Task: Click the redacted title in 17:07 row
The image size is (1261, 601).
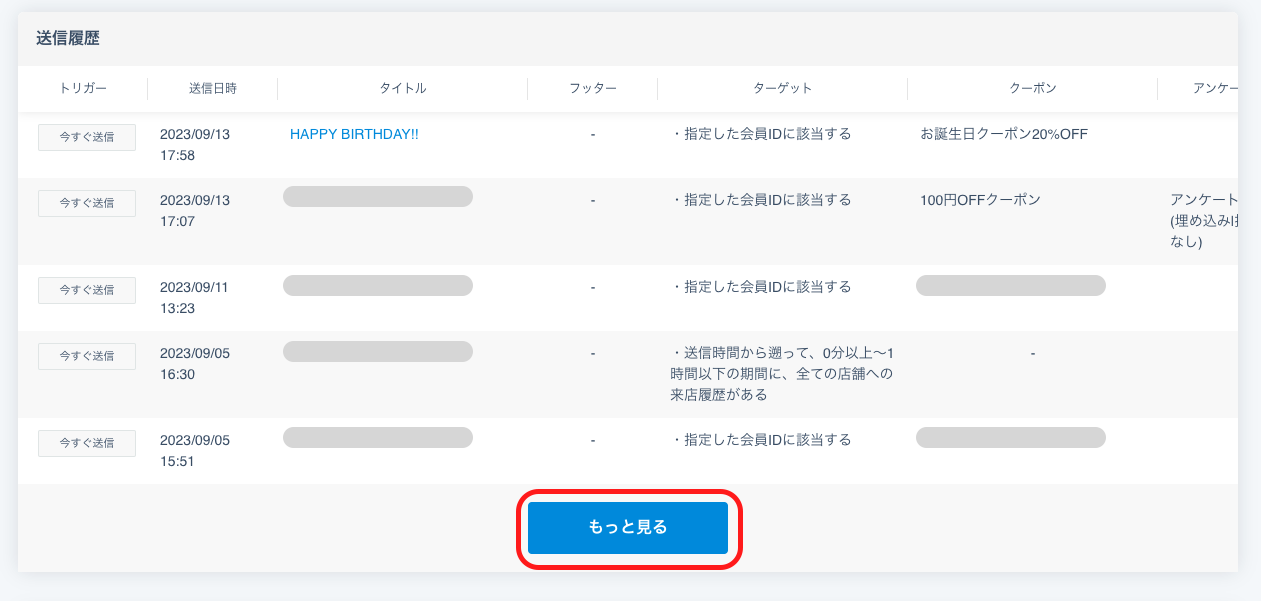Action: click(378, 196)
